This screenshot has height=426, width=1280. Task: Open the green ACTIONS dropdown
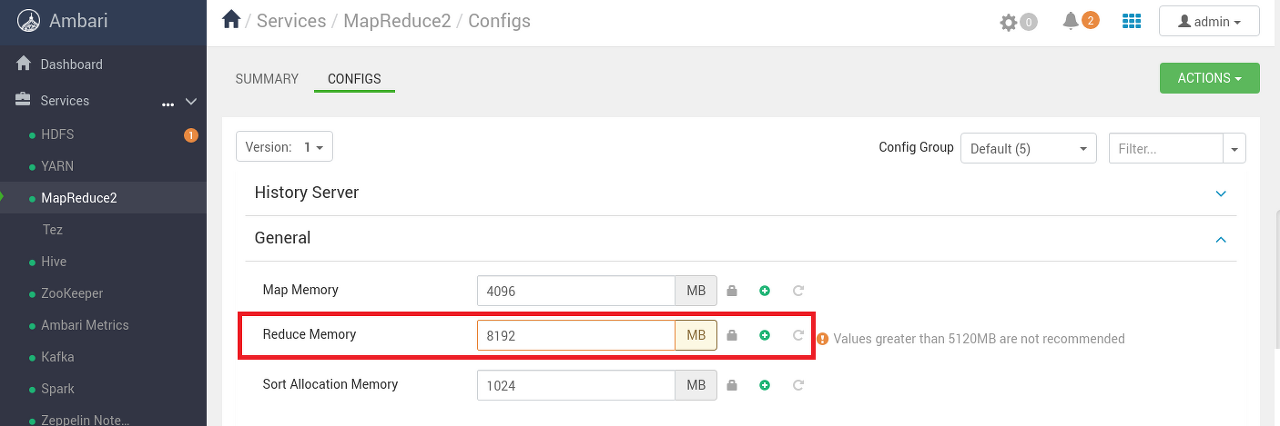[1209, 78]
